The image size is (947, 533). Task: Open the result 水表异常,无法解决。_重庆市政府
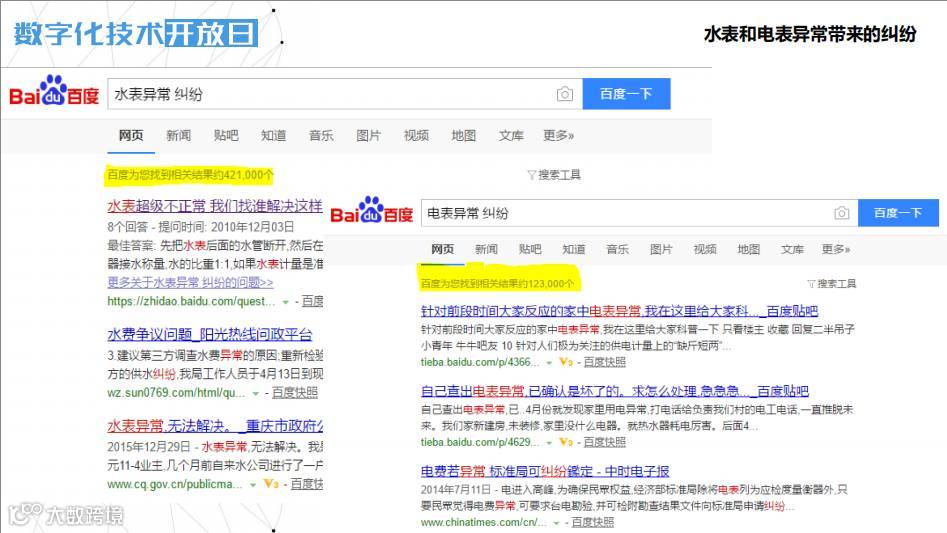(215, 426)
